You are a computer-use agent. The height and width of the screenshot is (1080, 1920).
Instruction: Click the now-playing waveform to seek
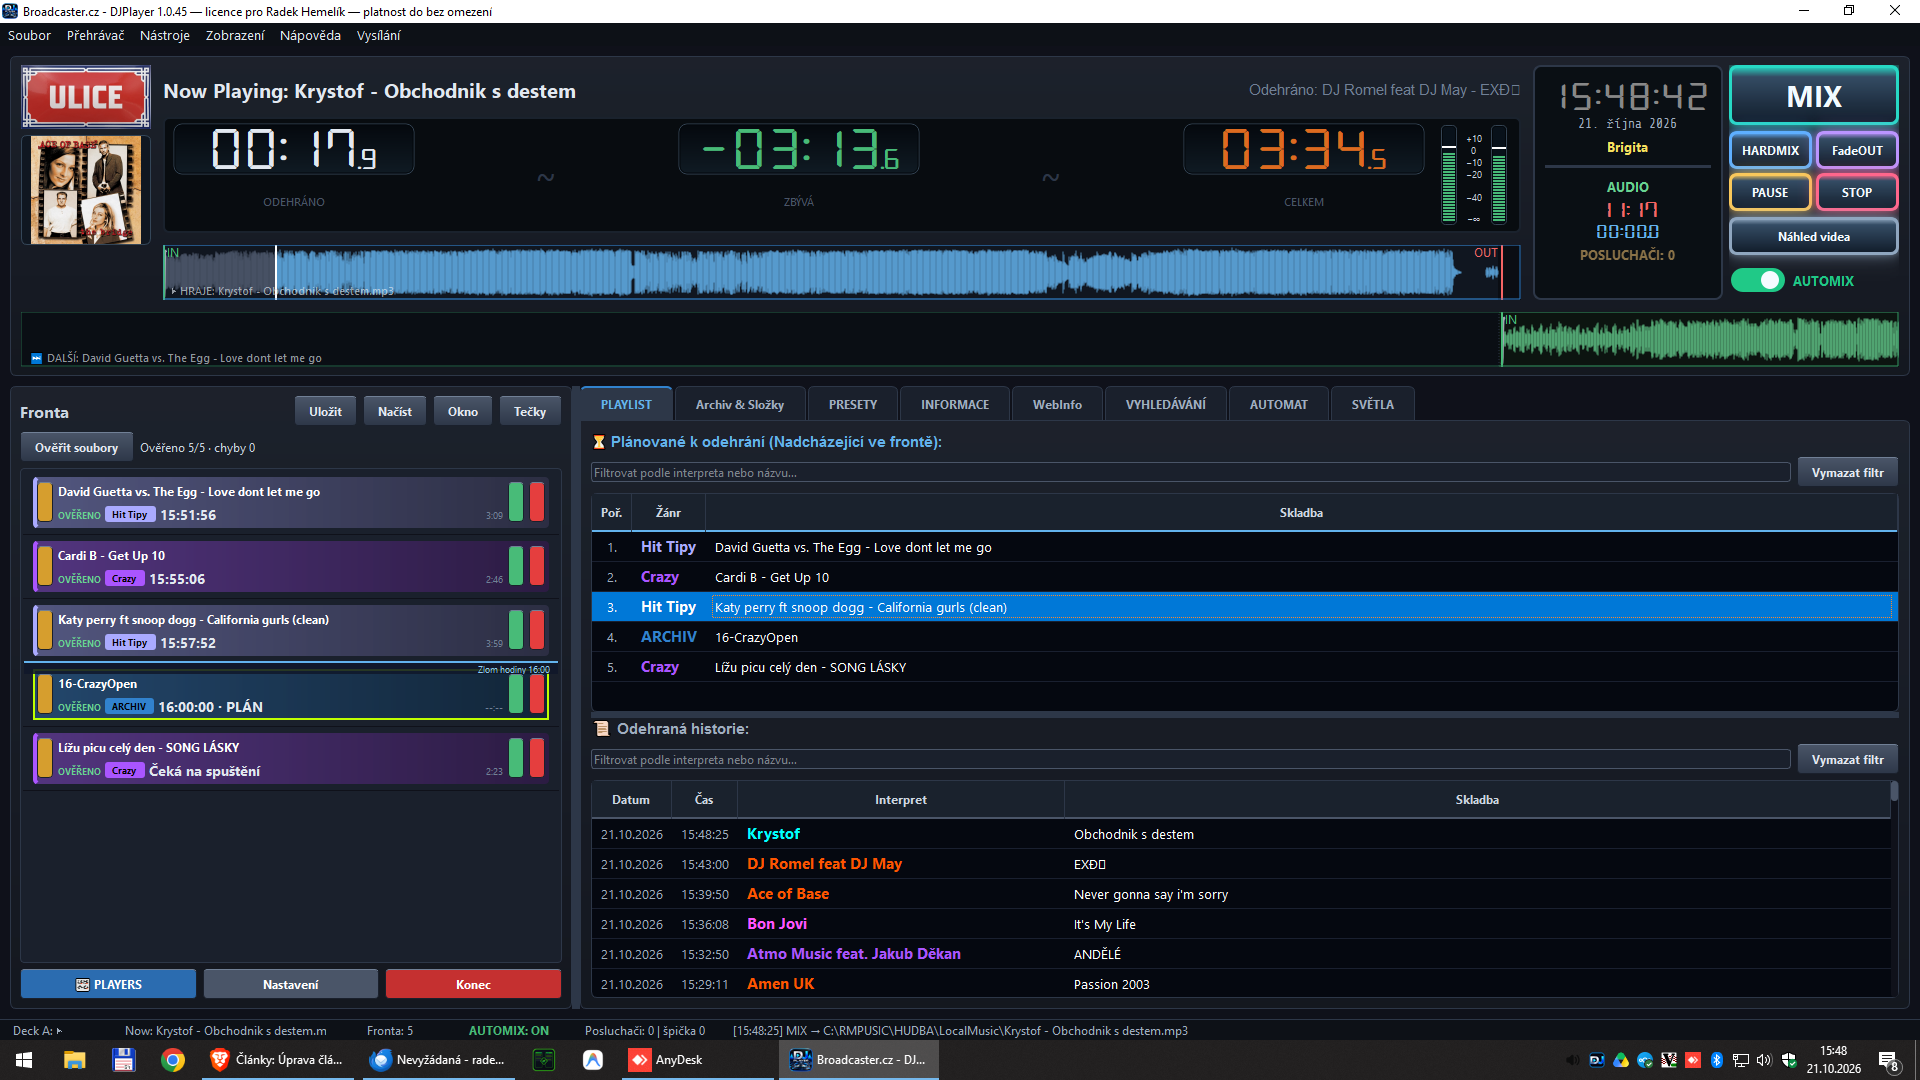coord(841,272)
